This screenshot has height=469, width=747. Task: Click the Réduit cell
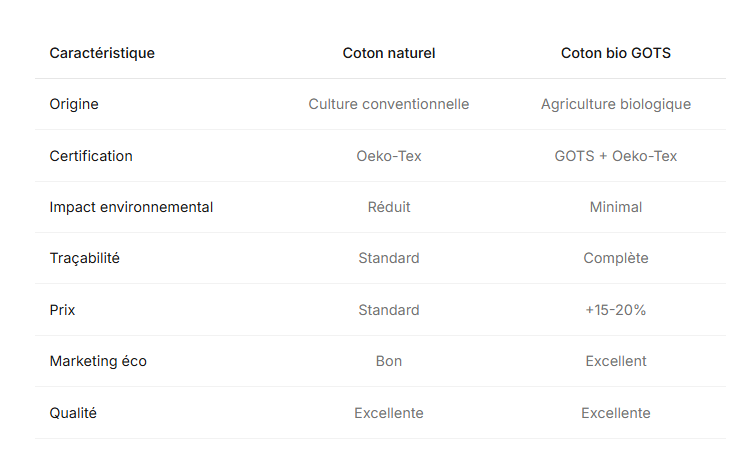(389, 207)
